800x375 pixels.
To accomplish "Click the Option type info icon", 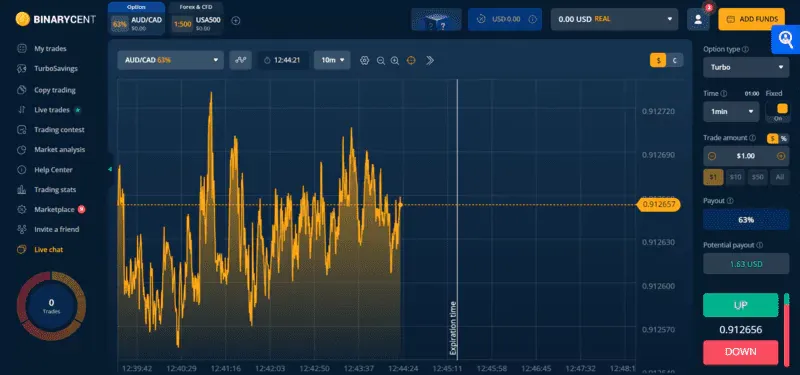I will (745, 49).
